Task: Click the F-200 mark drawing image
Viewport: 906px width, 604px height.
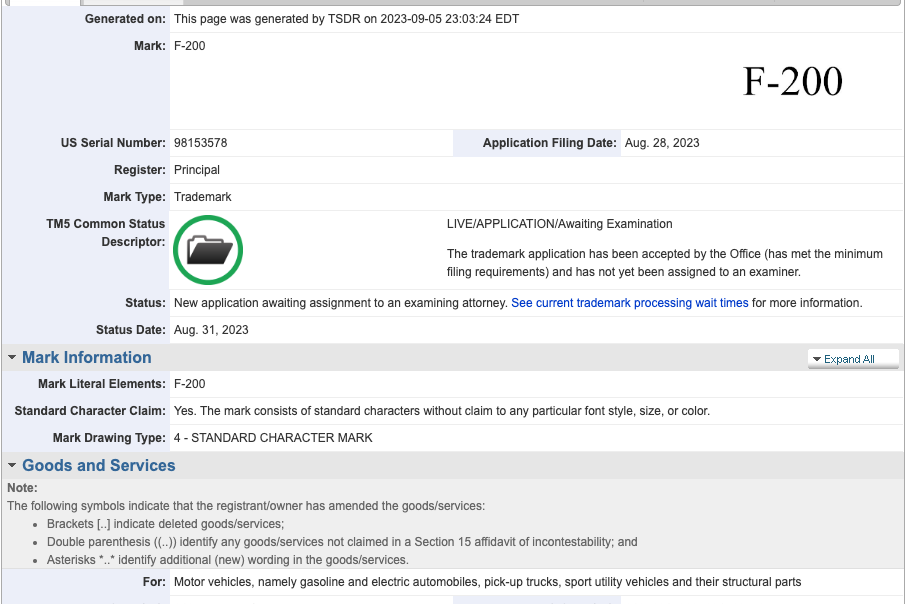Action: tap(792, 82)
